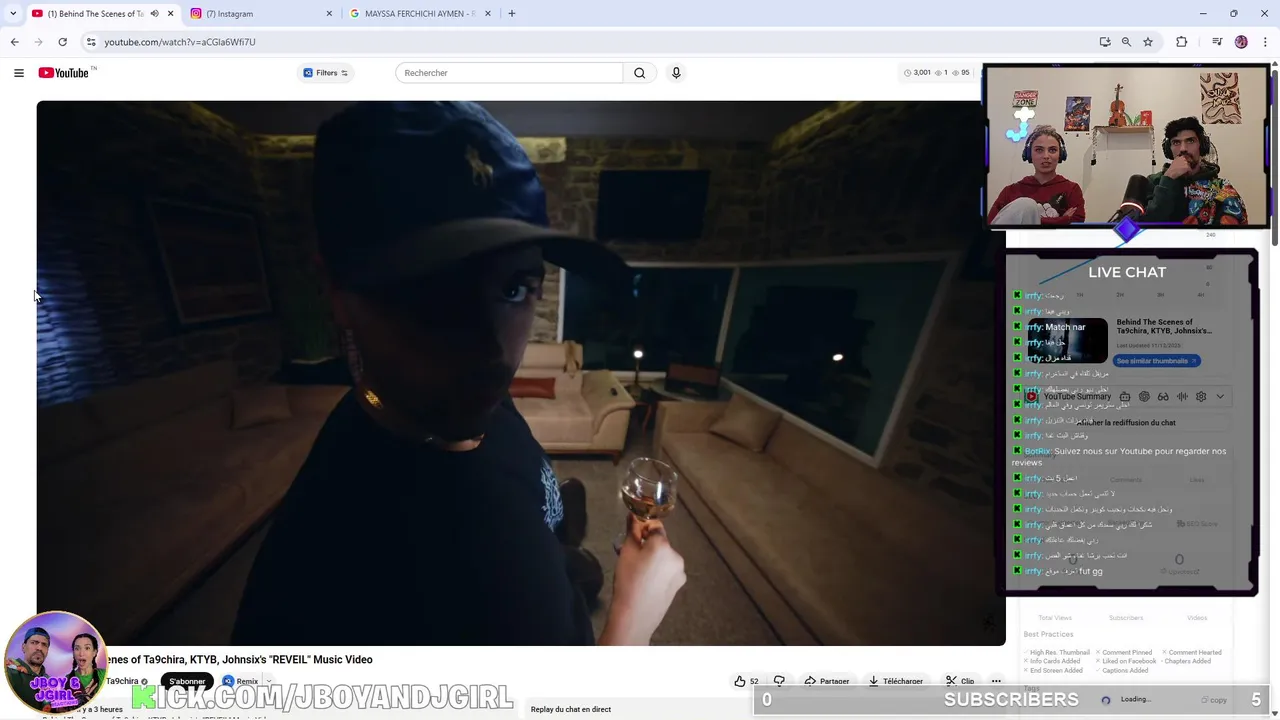Click the address bar URL

coord(180,42)
